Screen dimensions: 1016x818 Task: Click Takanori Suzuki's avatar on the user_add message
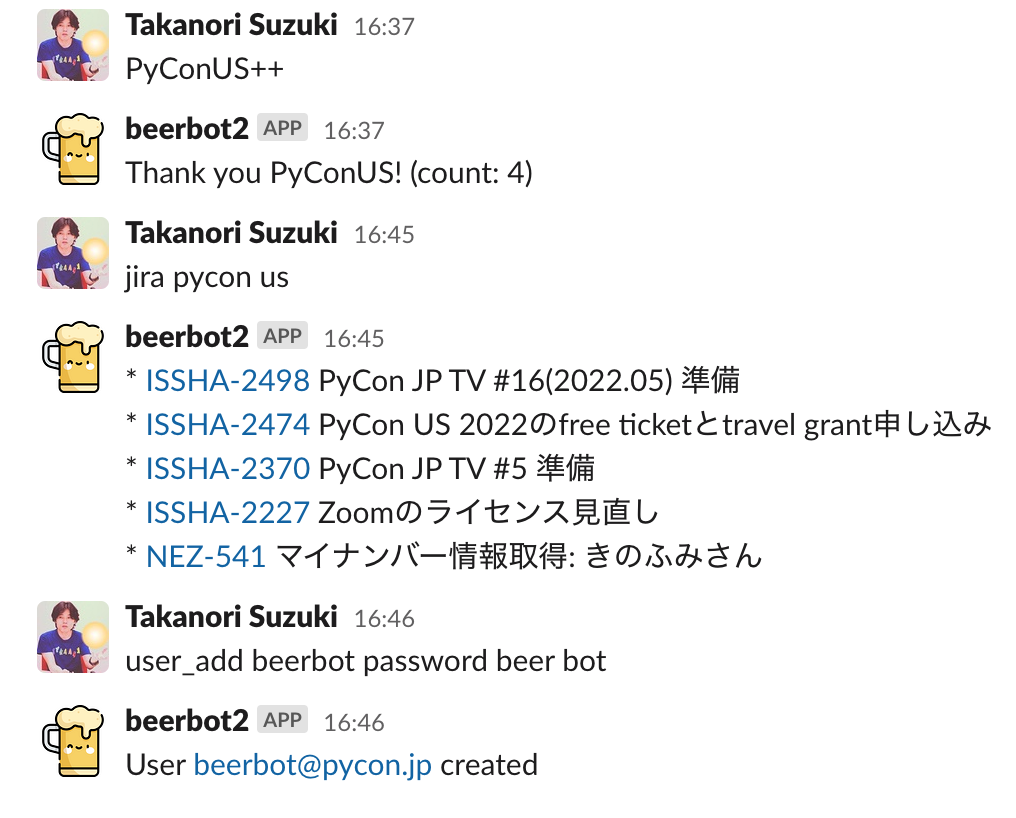(72, 637)
